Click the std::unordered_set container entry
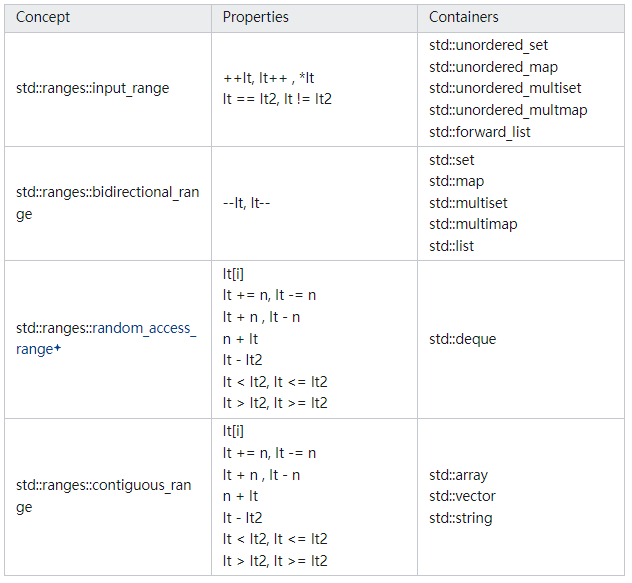 click(x=489, y=45)
